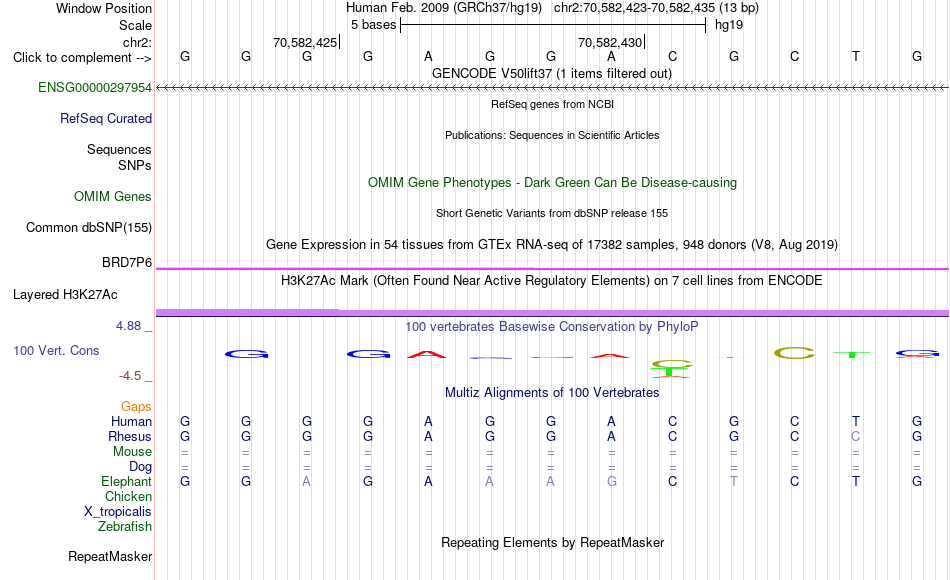The image size is (950, 580).
Task: Open the H3K27Ac Mark track title
Action: tap(552, 281)
